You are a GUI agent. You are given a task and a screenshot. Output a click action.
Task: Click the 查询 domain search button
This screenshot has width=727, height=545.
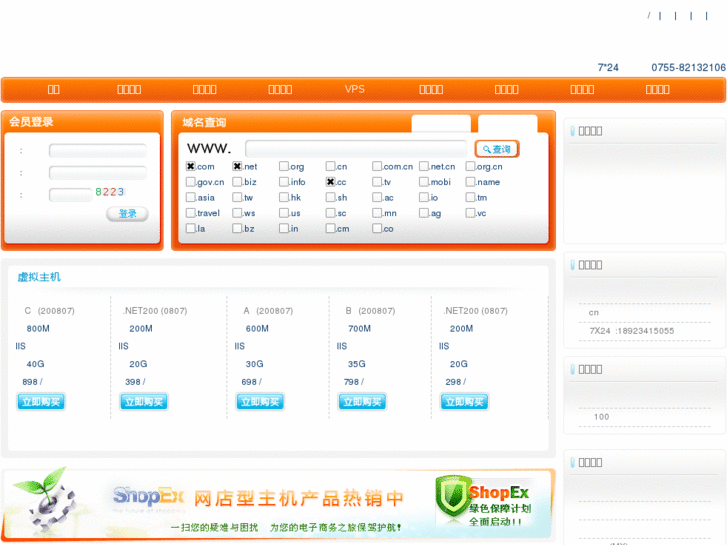tap(497, 149)
